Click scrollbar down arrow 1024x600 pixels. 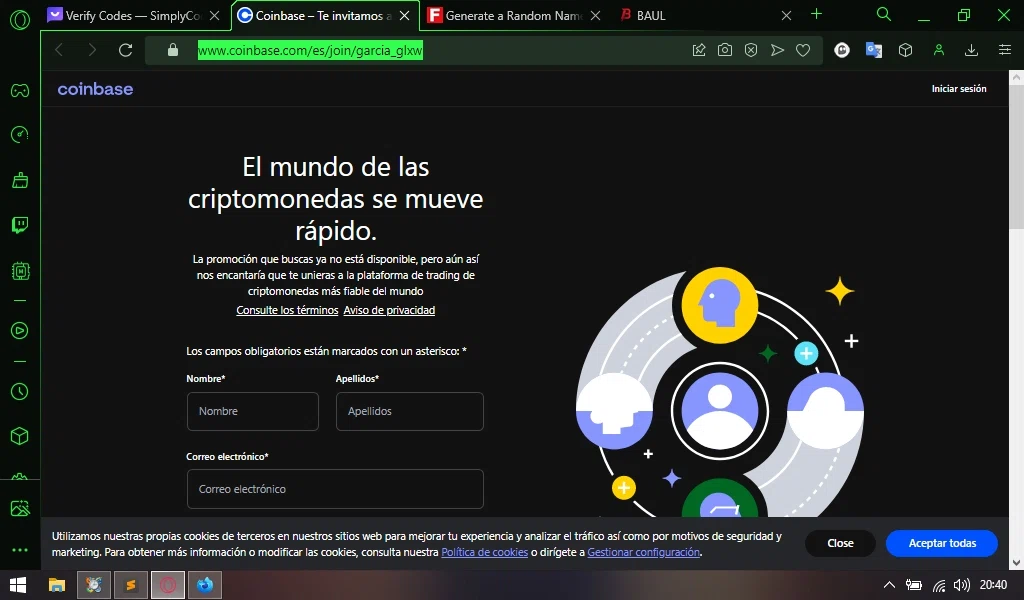pos(1016,563)
